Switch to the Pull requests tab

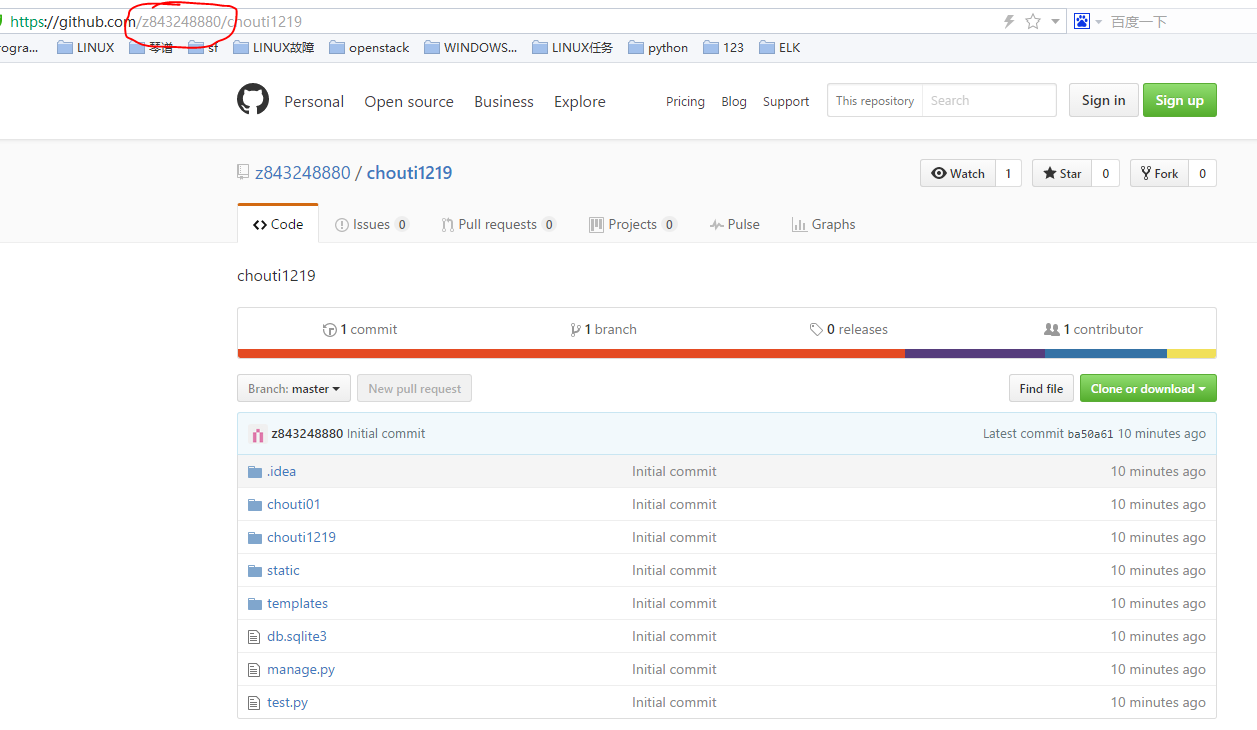498,224
